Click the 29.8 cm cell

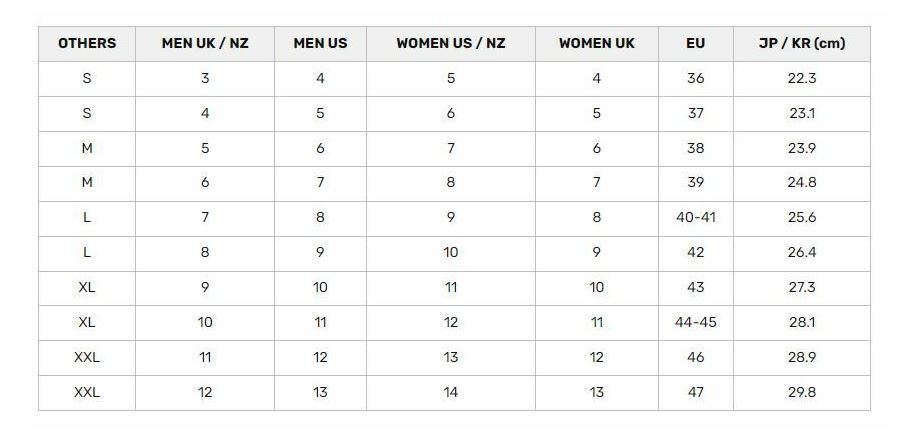coord(802,393)
